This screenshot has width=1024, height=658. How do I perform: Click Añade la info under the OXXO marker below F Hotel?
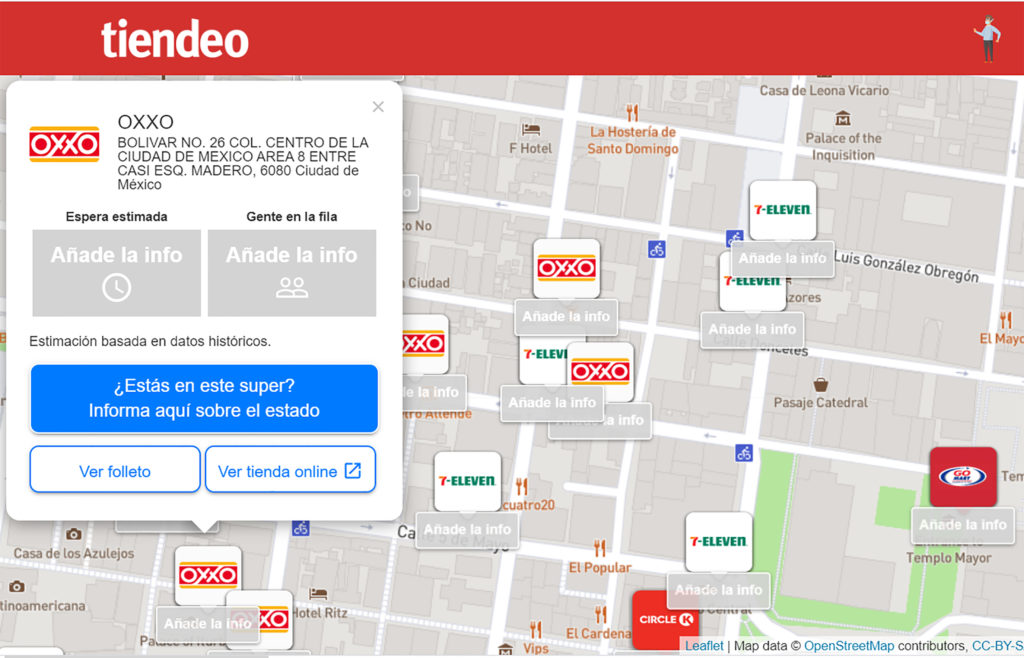pos(566,317)
